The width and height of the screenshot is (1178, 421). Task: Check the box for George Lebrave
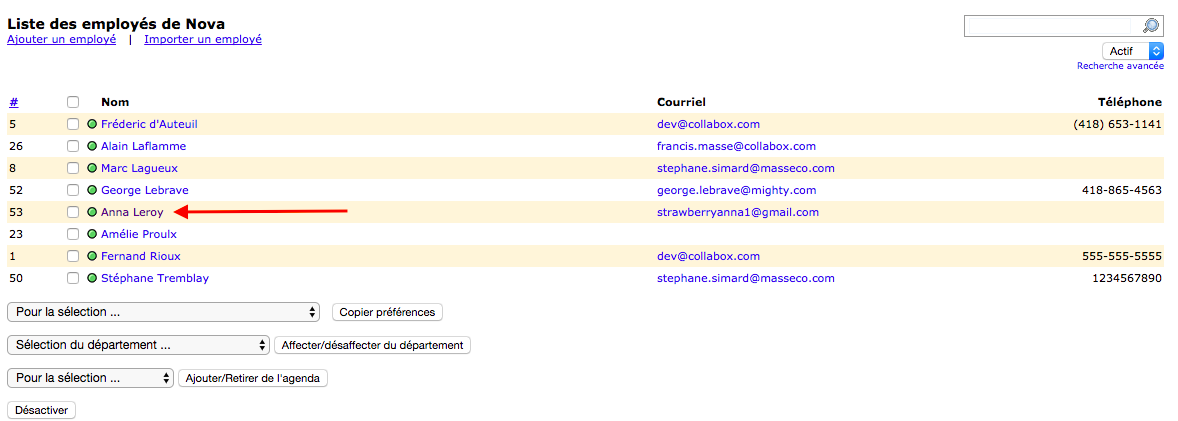click(x=73, y=190)
